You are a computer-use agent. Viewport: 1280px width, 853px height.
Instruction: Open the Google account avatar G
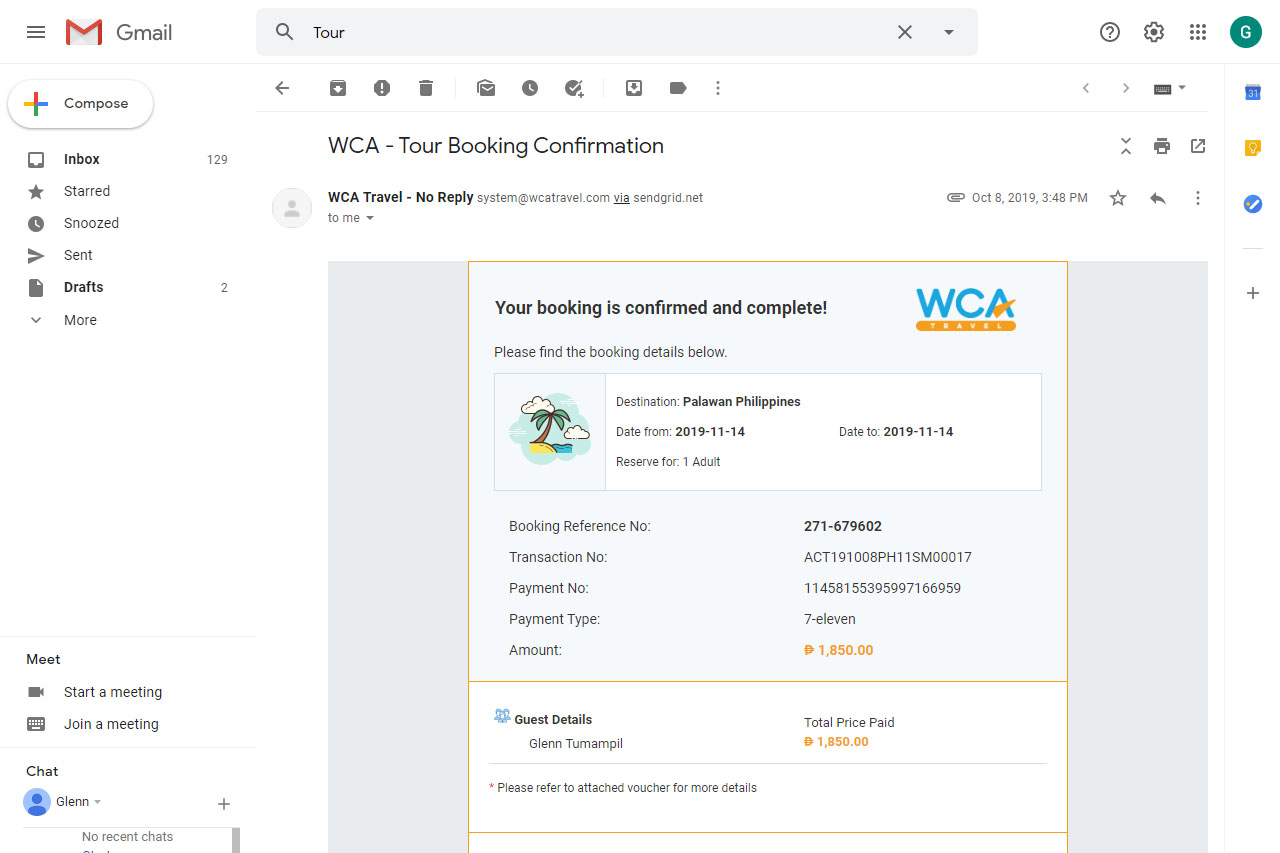click(x=1246, y=32)
